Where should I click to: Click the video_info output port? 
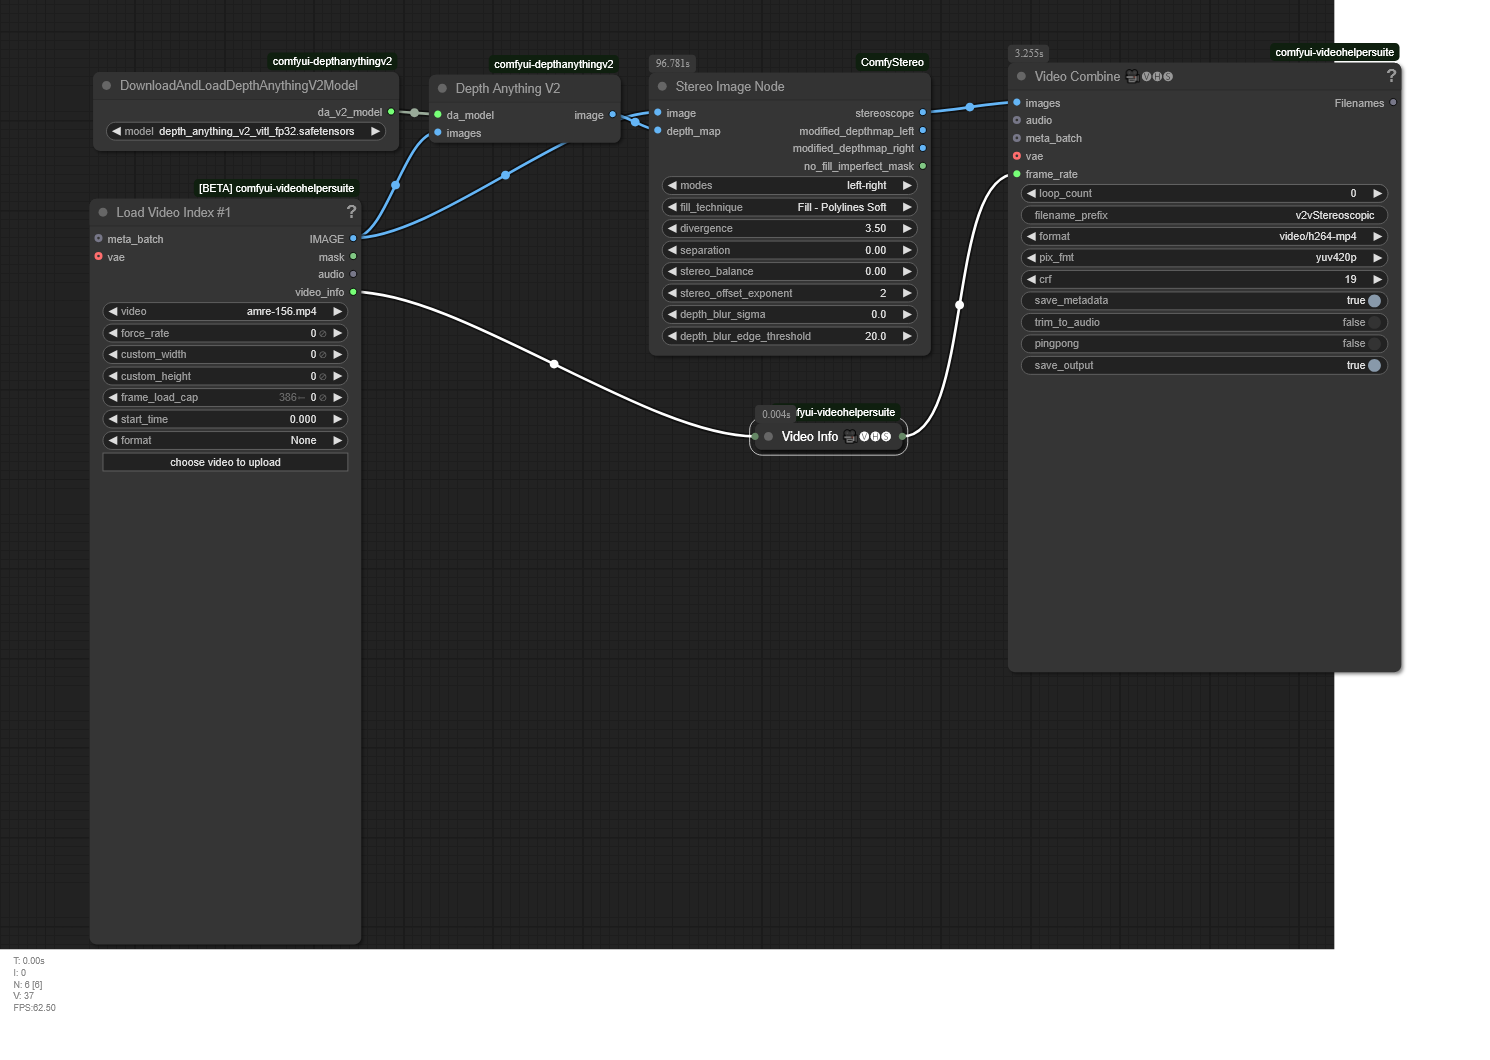point(353,292)
